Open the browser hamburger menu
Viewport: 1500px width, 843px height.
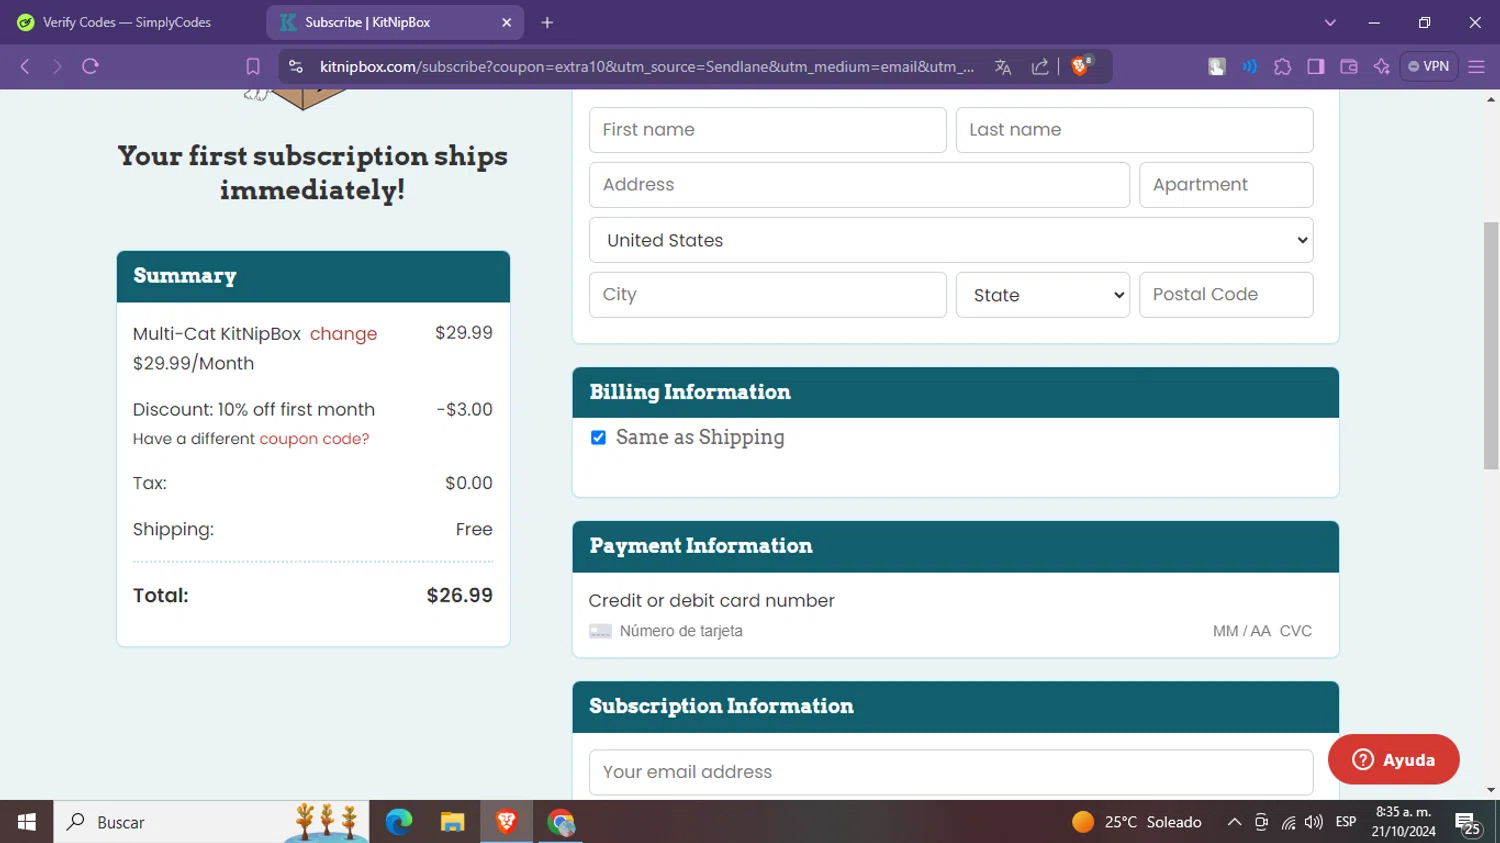pos(1476,66)
